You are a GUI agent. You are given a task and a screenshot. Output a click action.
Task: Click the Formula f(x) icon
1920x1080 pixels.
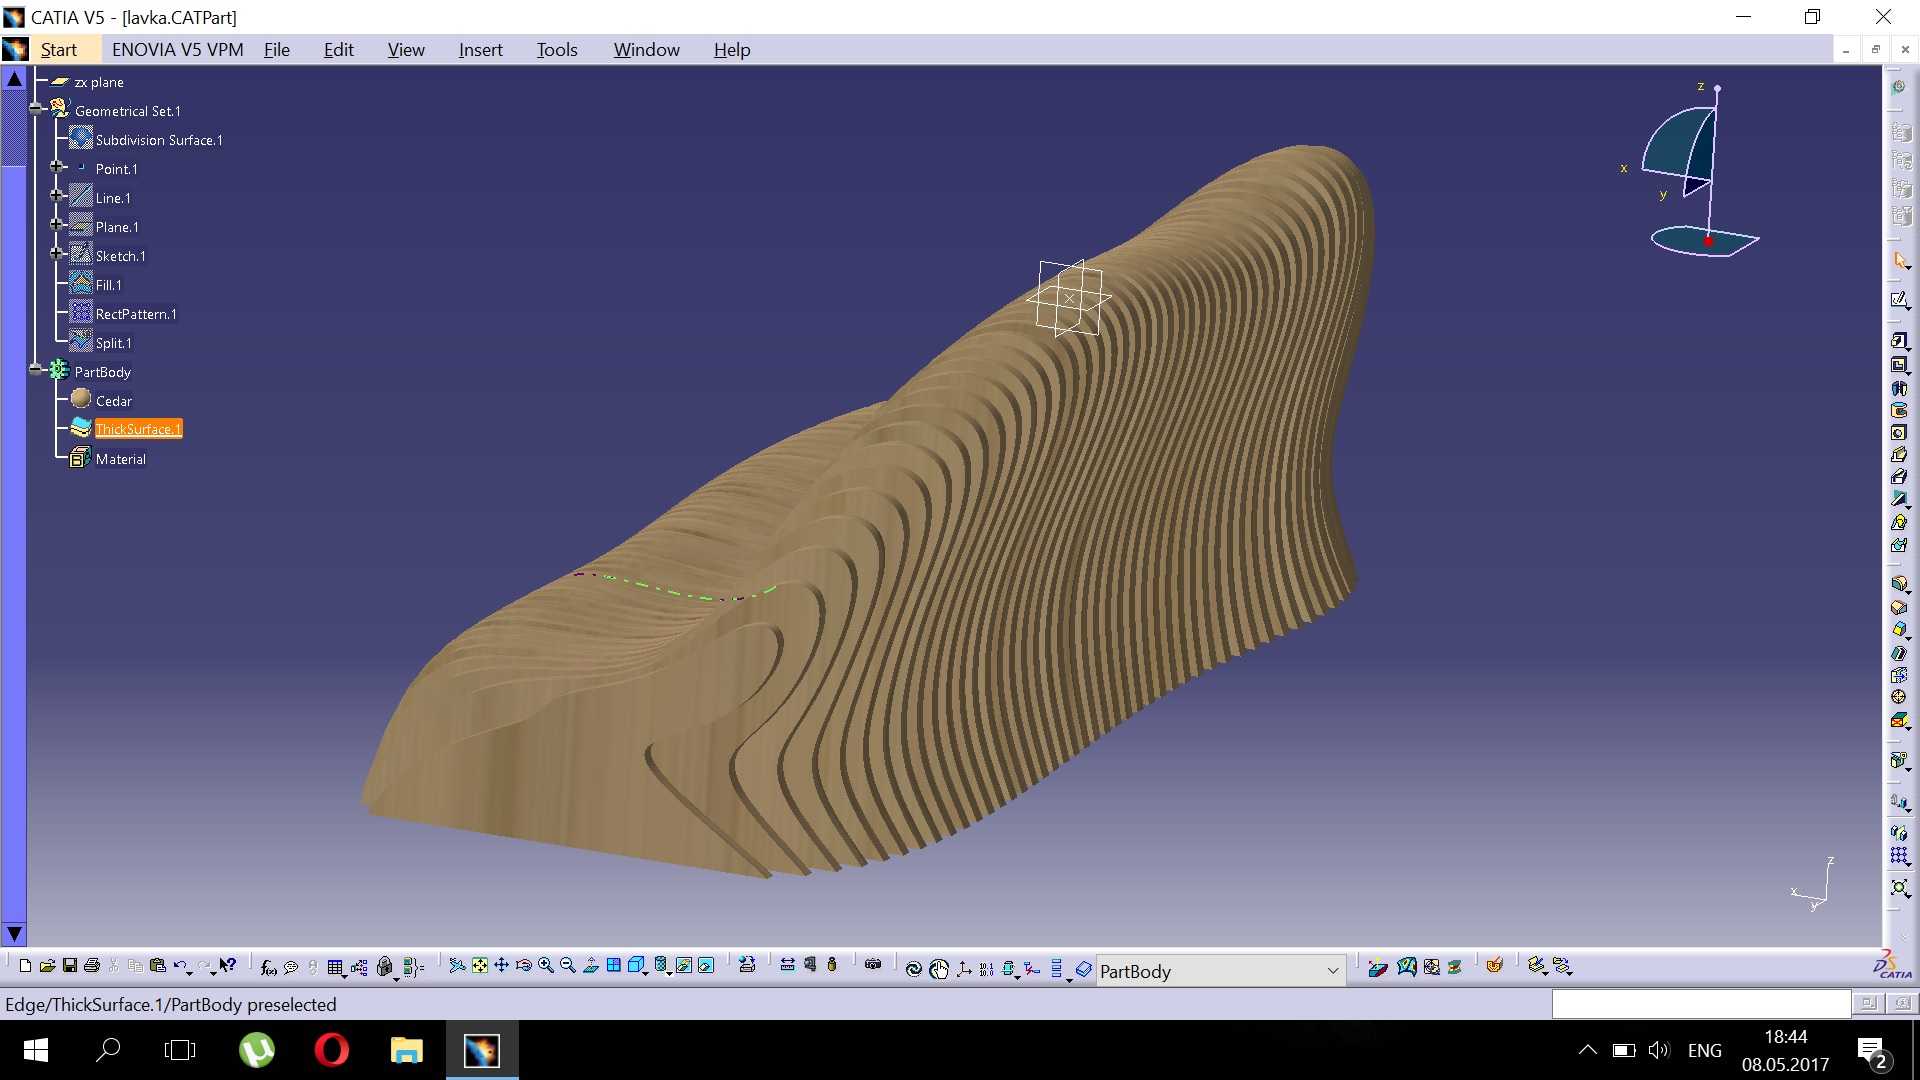pos(268,967)
